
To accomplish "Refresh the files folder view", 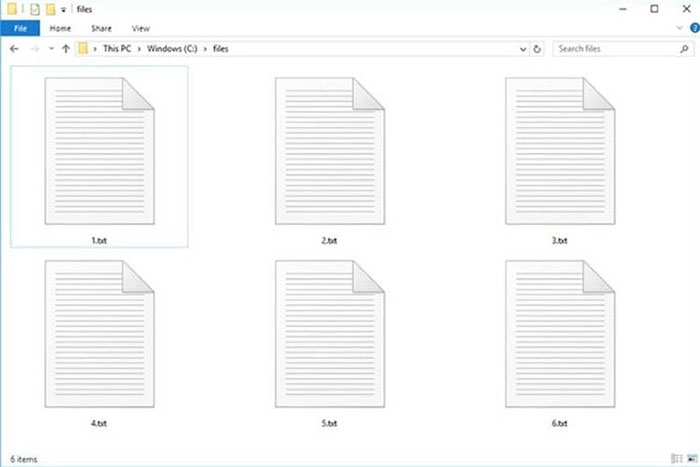I will 537,48.
